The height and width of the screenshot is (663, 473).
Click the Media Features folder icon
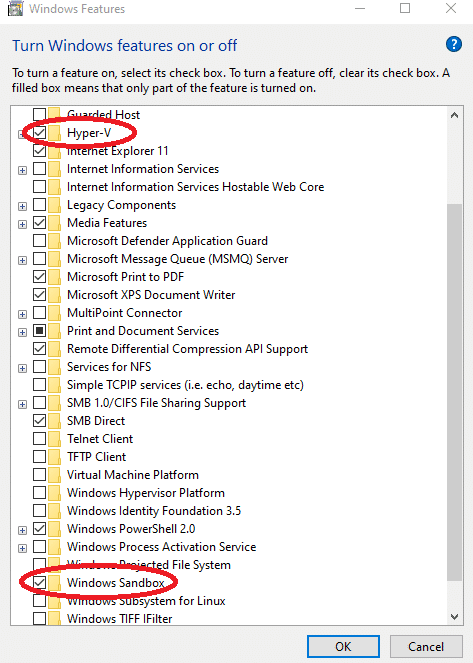point(55,223)
